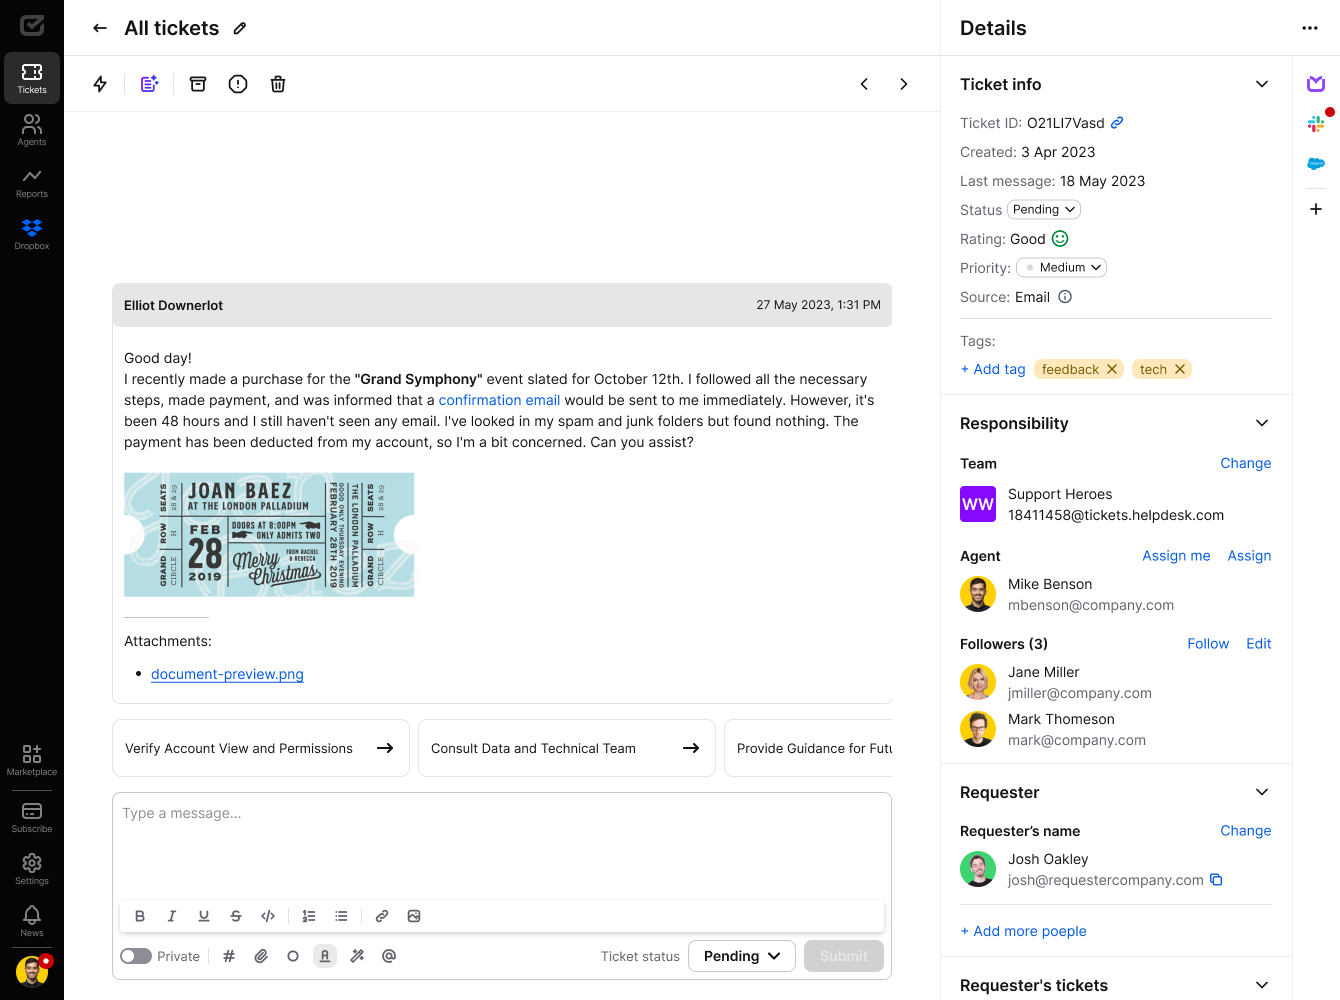Open the Agents section in the sidebar
This screenshot has height=1000, width=1340.
click(32, 130)
